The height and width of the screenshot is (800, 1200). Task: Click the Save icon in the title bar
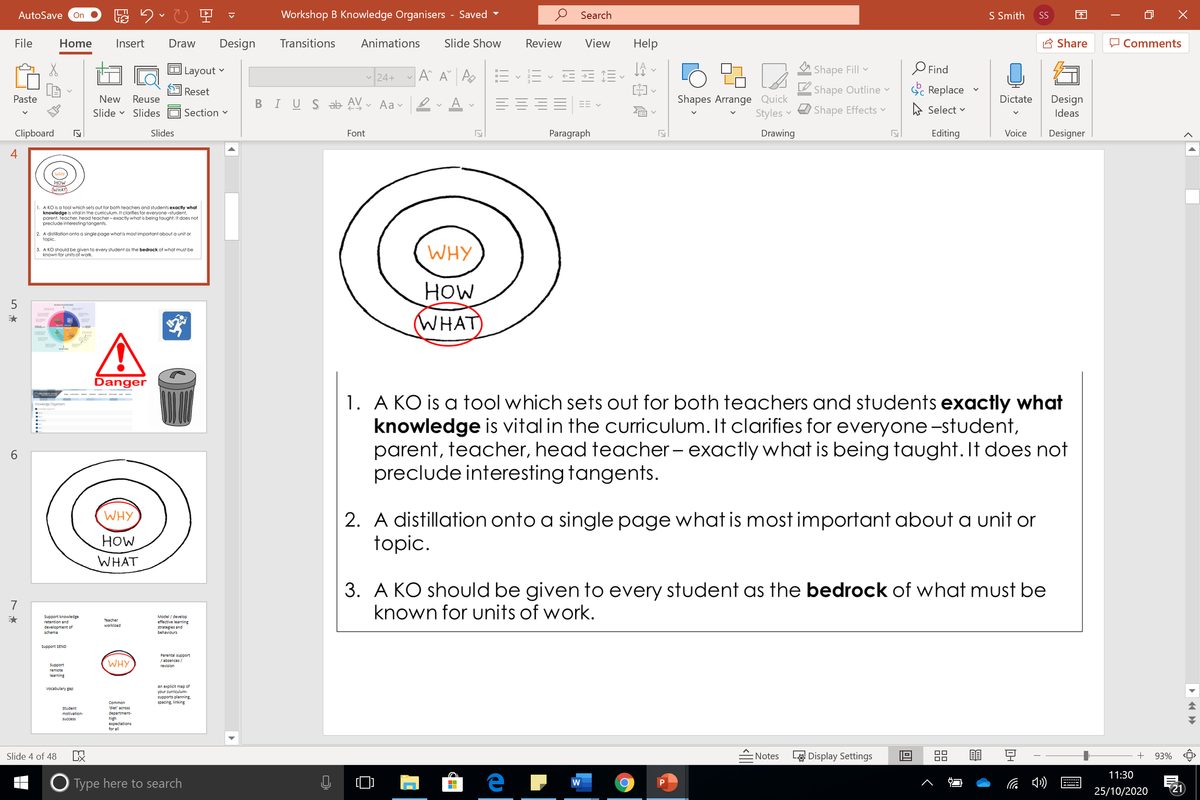pyautogui.click(x=121, y=15)
